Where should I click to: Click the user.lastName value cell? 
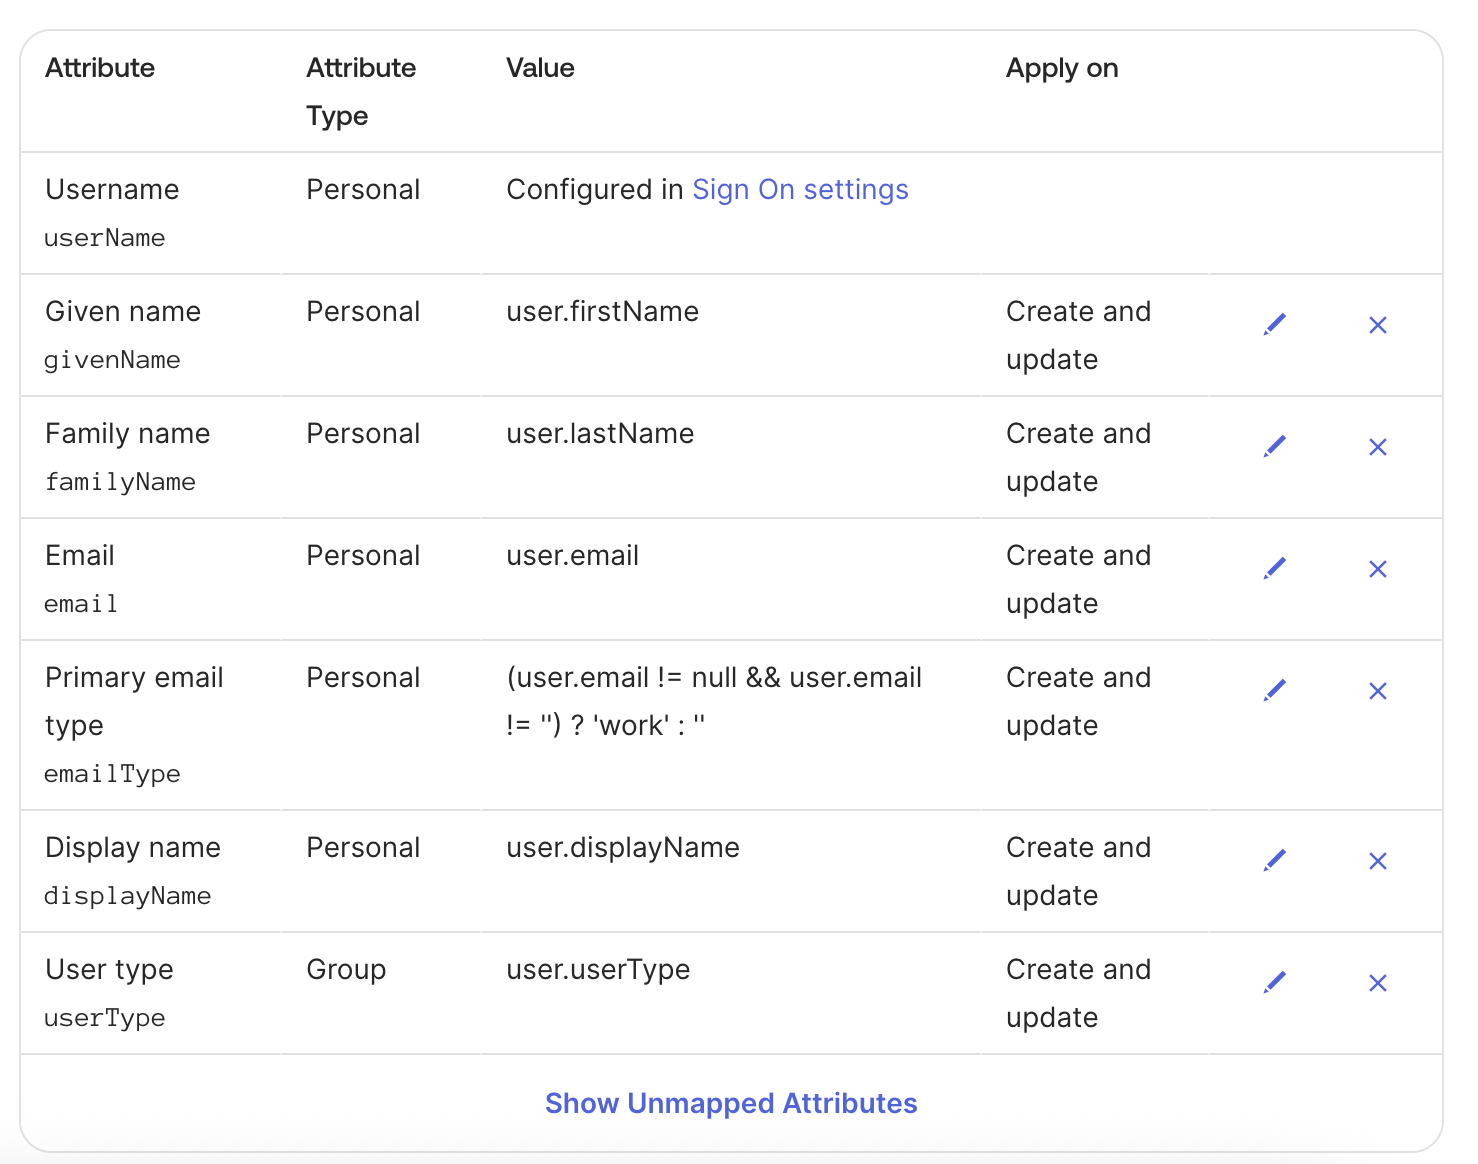598,433
